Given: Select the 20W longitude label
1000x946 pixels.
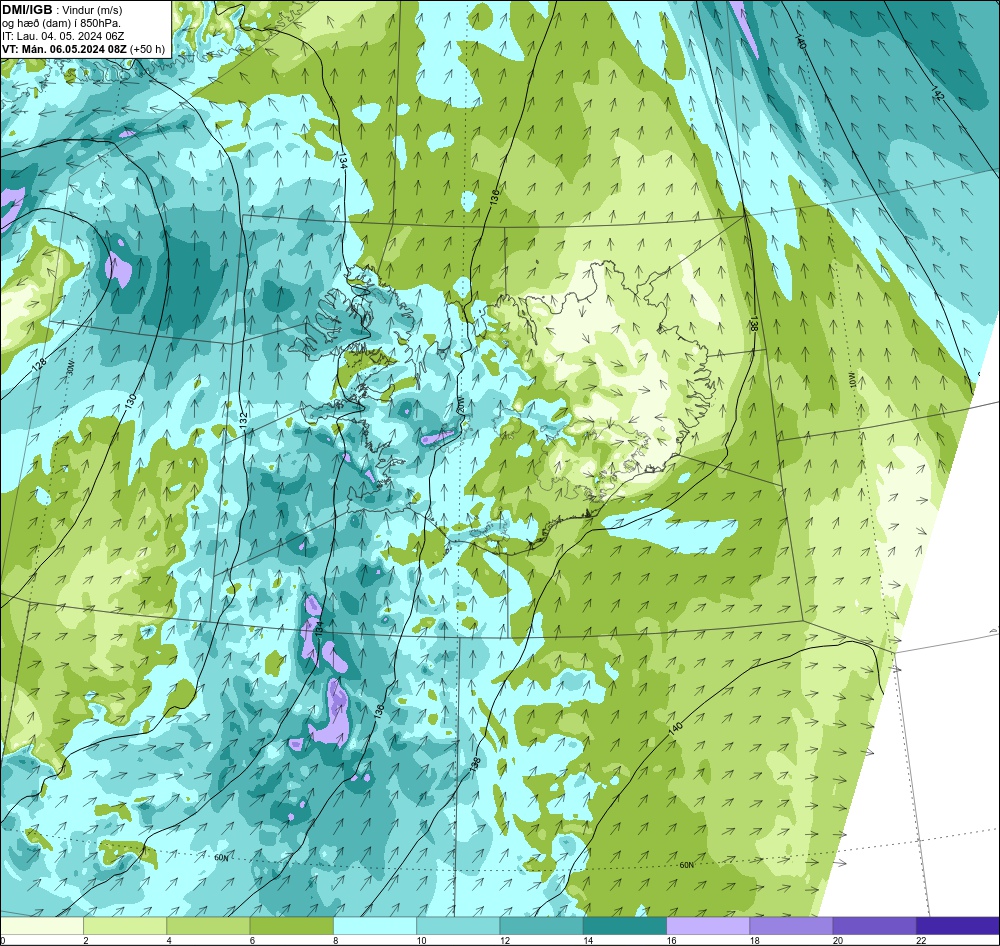Looking at the screenshot, I should tap(459, 404).
